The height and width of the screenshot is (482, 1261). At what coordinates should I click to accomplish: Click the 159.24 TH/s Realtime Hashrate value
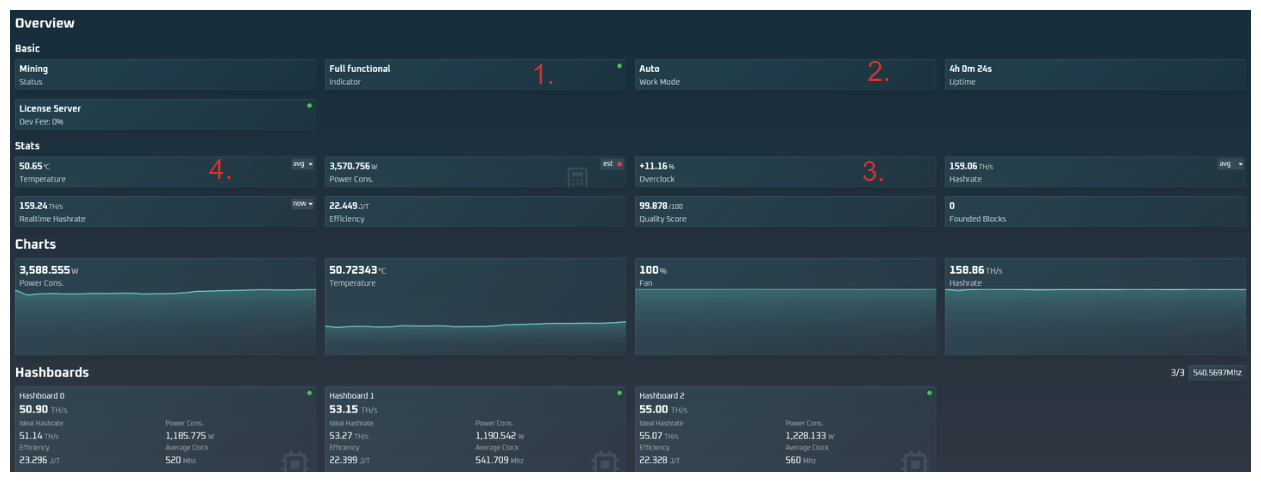pos(41,205)
